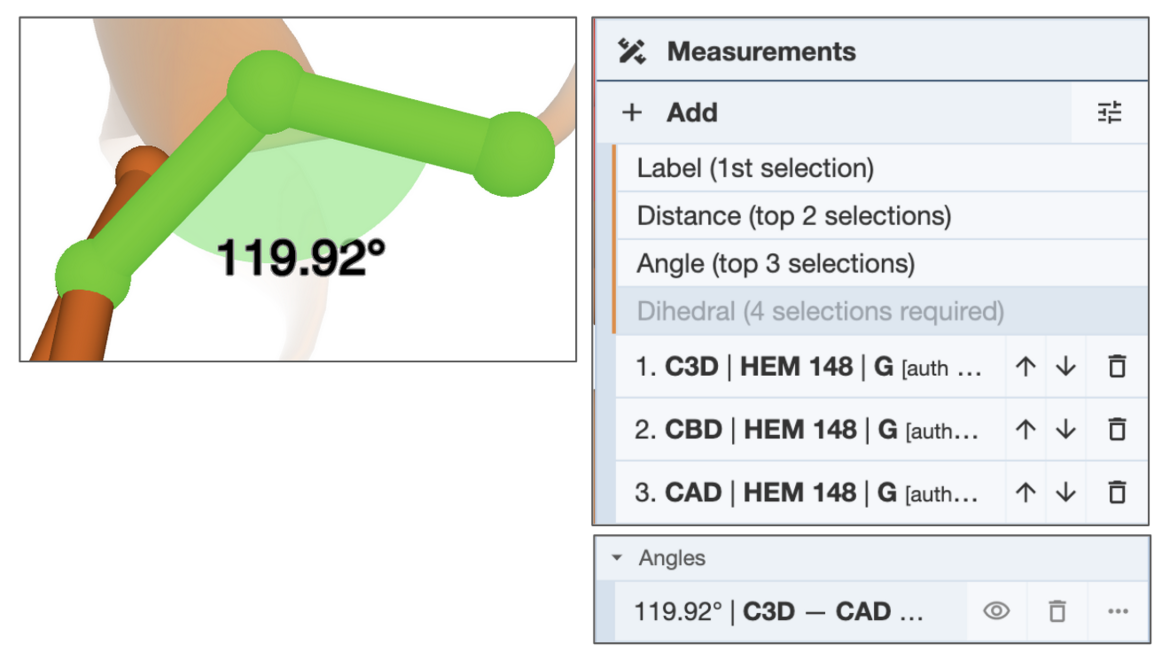Move CBD selection down in order
The height and width of the screenshot is (668, 1170).
tap(1066, 430)
